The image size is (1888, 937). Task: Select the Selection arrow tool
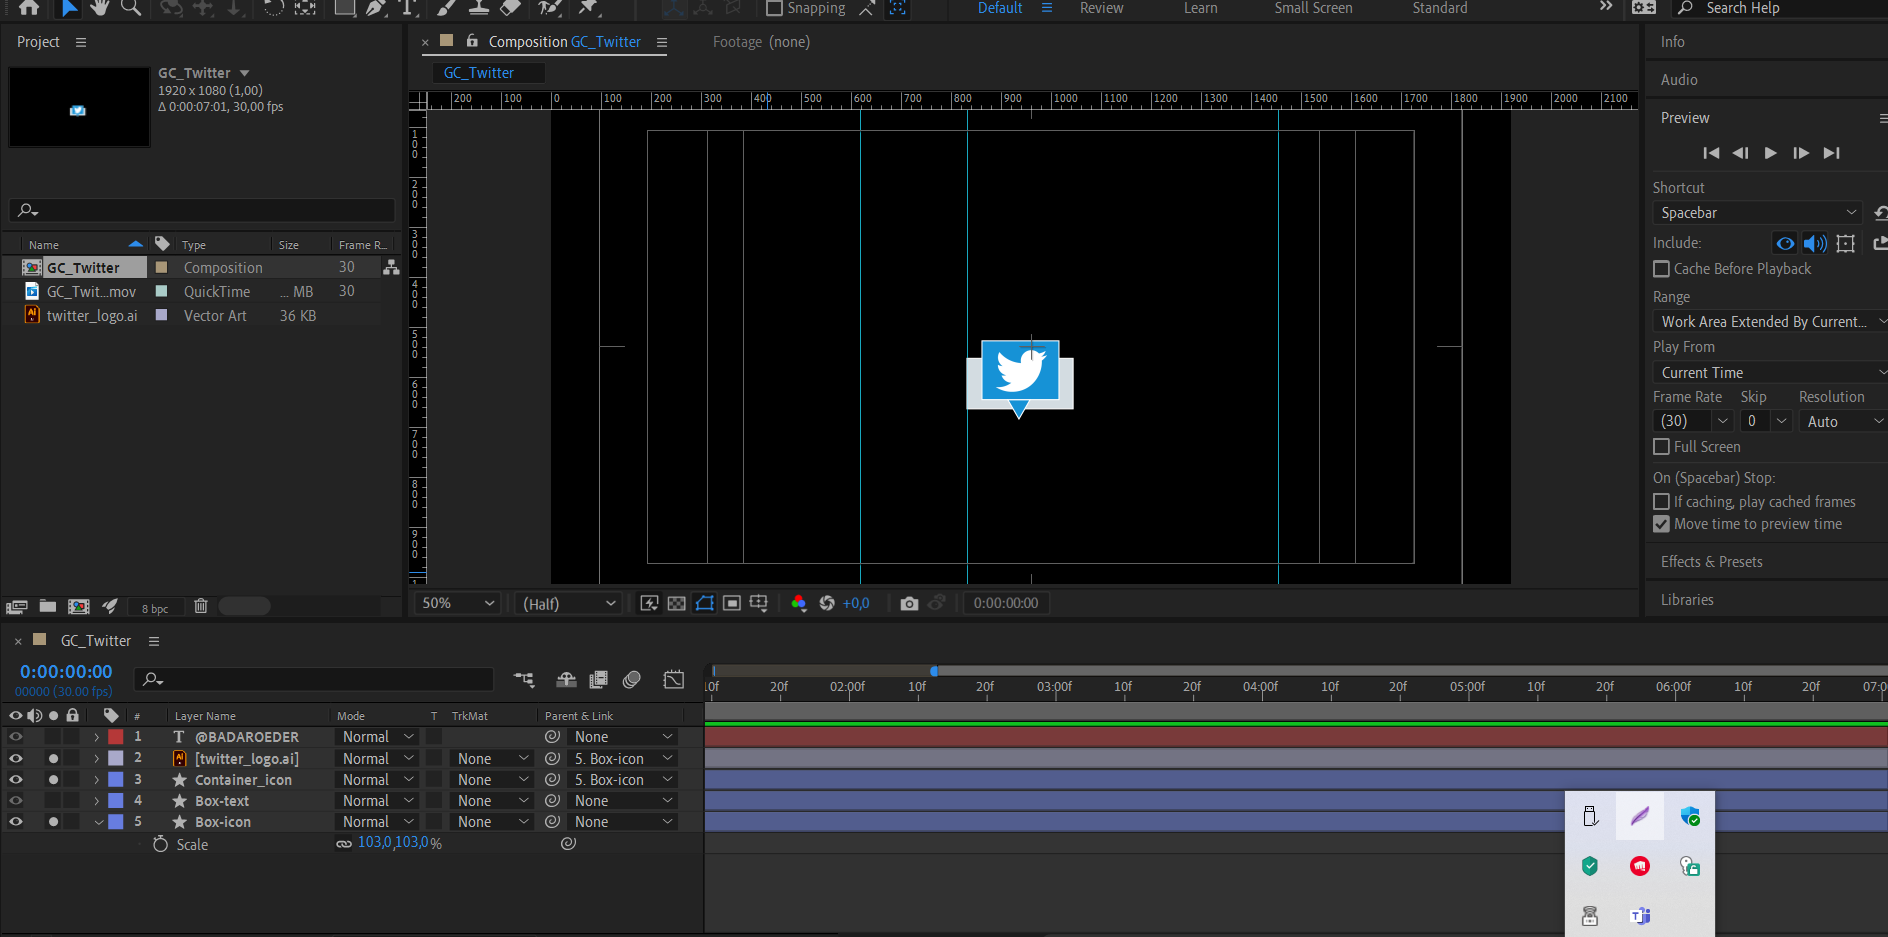[69, 8]
